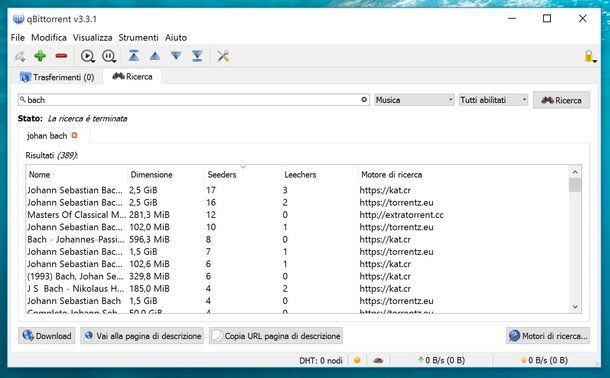
Task: Click the yellow lock interface icon
Action: tap(590, 56)
